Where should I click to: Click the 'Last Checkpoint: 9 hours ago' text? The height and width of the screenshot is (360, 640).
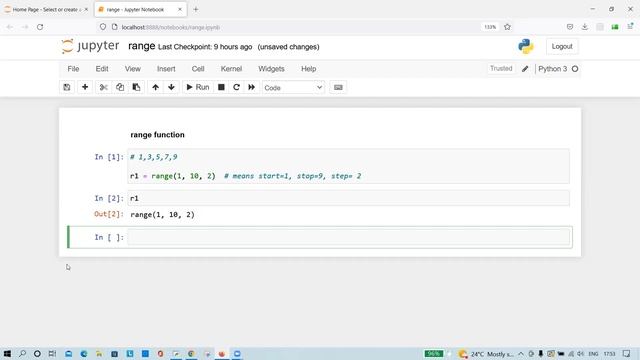click(205, 47)
